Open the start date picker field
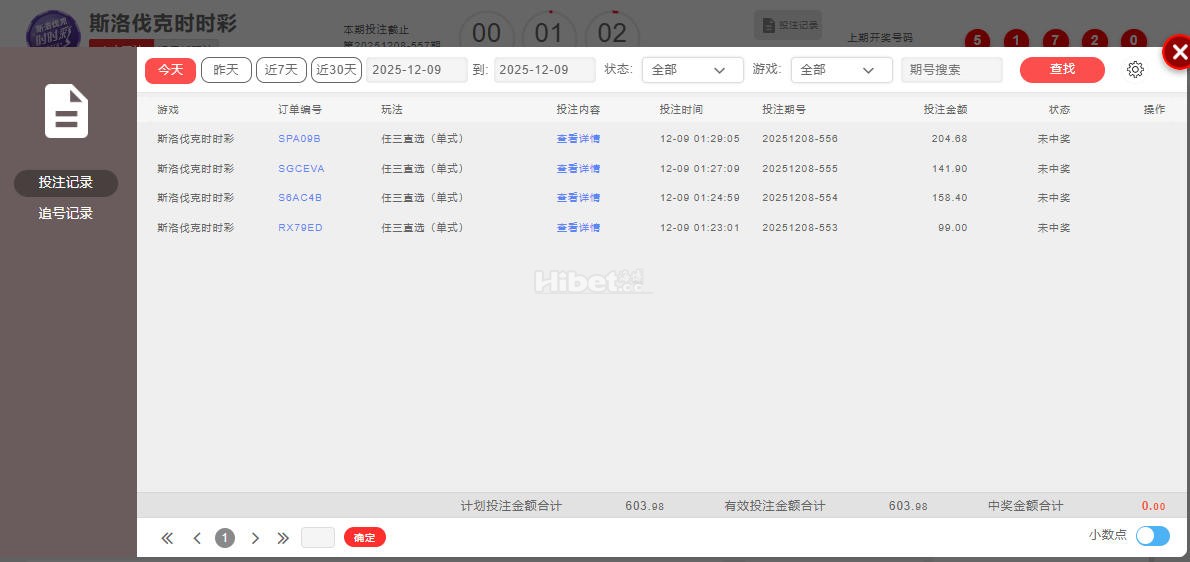 [x=417, y=70]
